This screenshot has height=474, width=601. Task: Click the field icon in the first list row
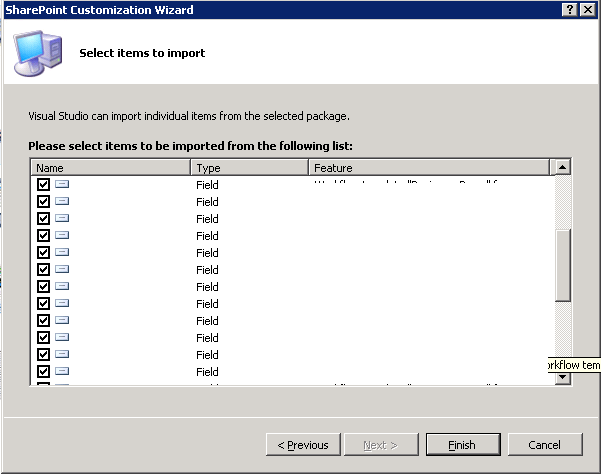coord(62,185)
